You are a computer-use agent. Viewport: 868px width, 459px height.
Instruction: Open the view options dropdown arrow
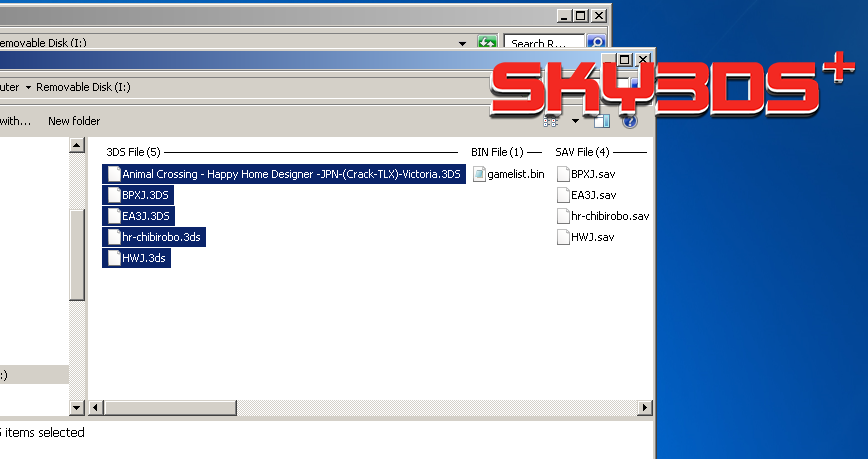click(x=575, y=121)
